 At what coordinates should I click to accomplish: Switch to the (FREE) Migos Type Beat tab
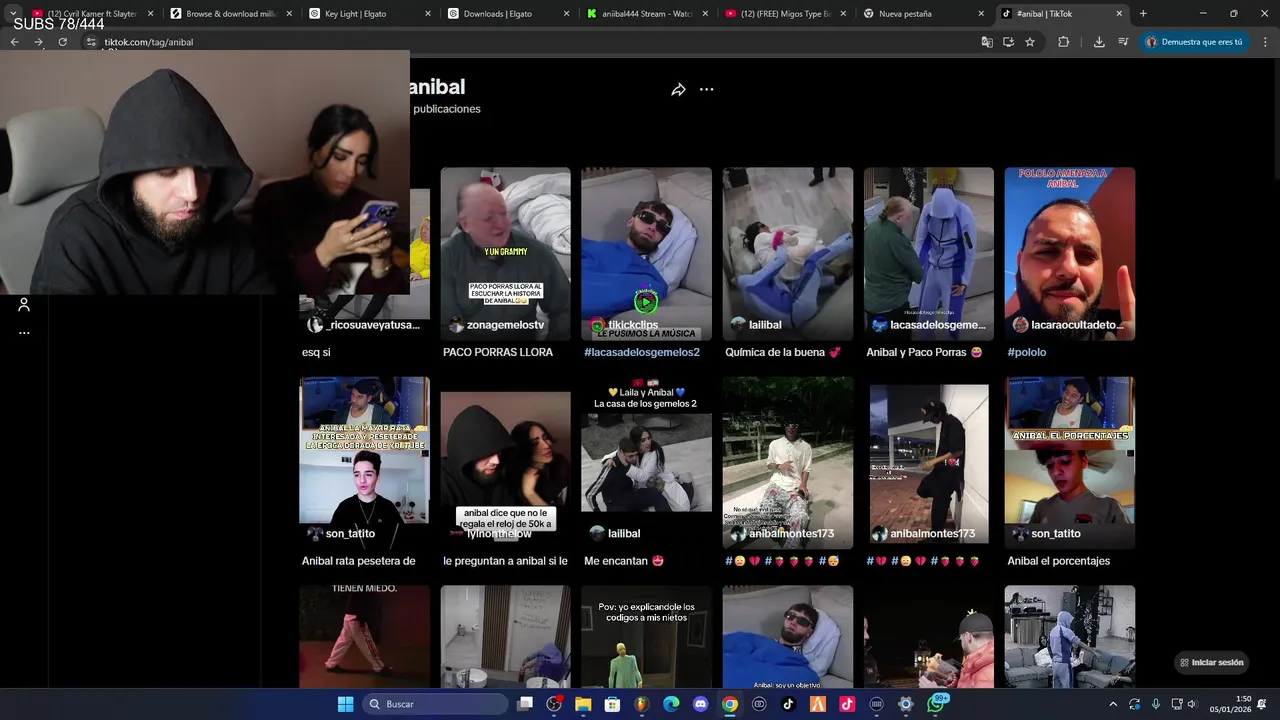pyautogui.click(x=785, y=14)
